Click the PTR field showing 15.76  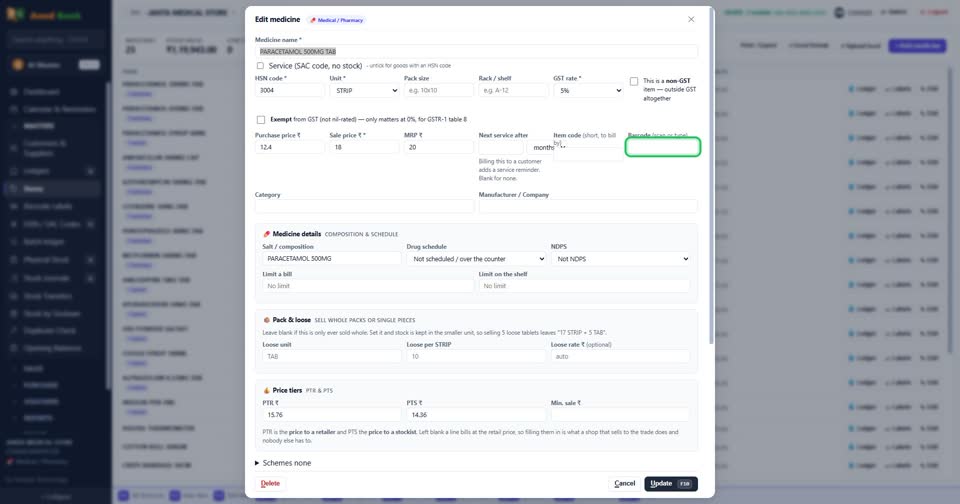pos(332,415)
